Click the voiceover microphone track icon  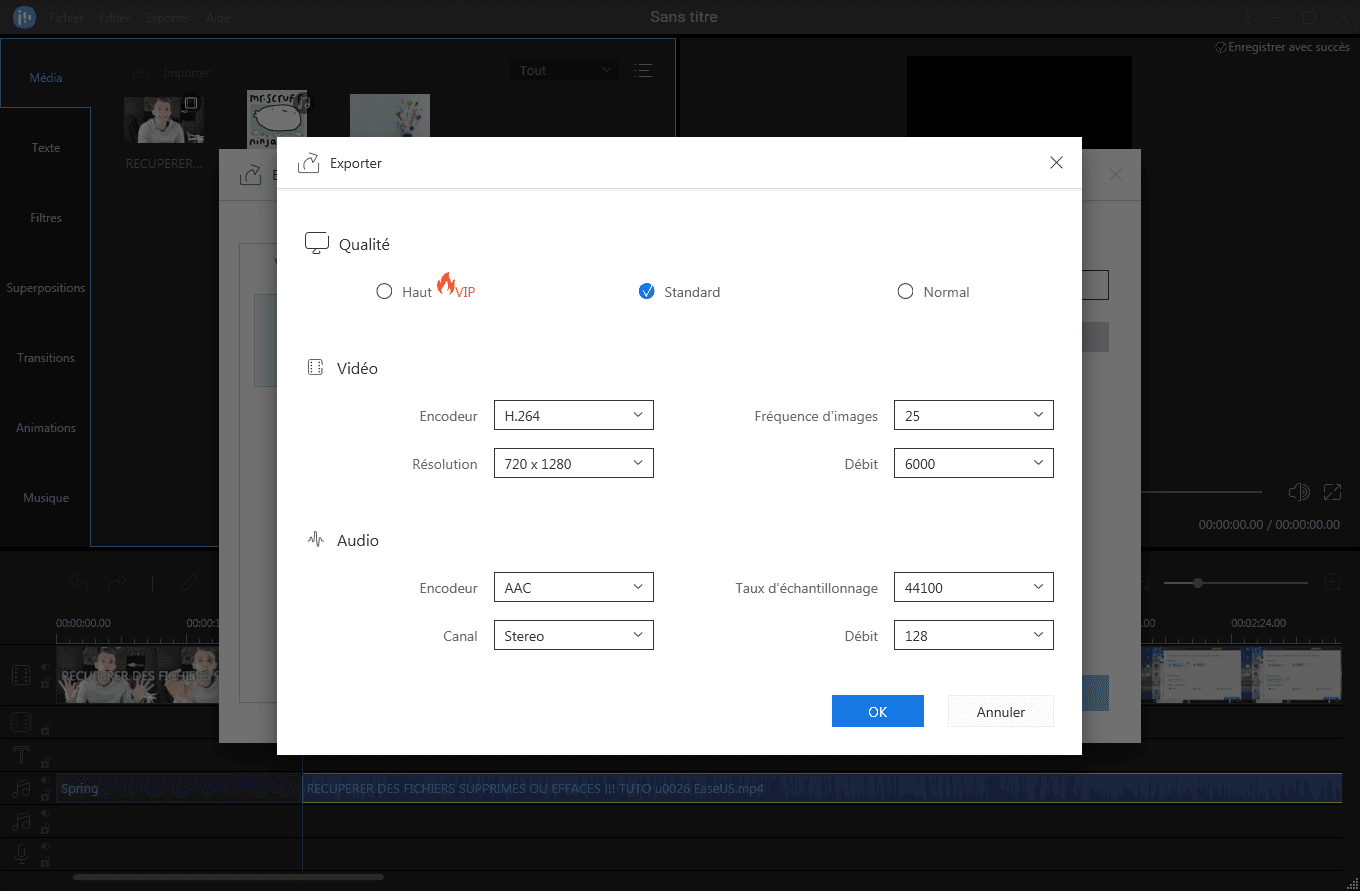[21, 855]
